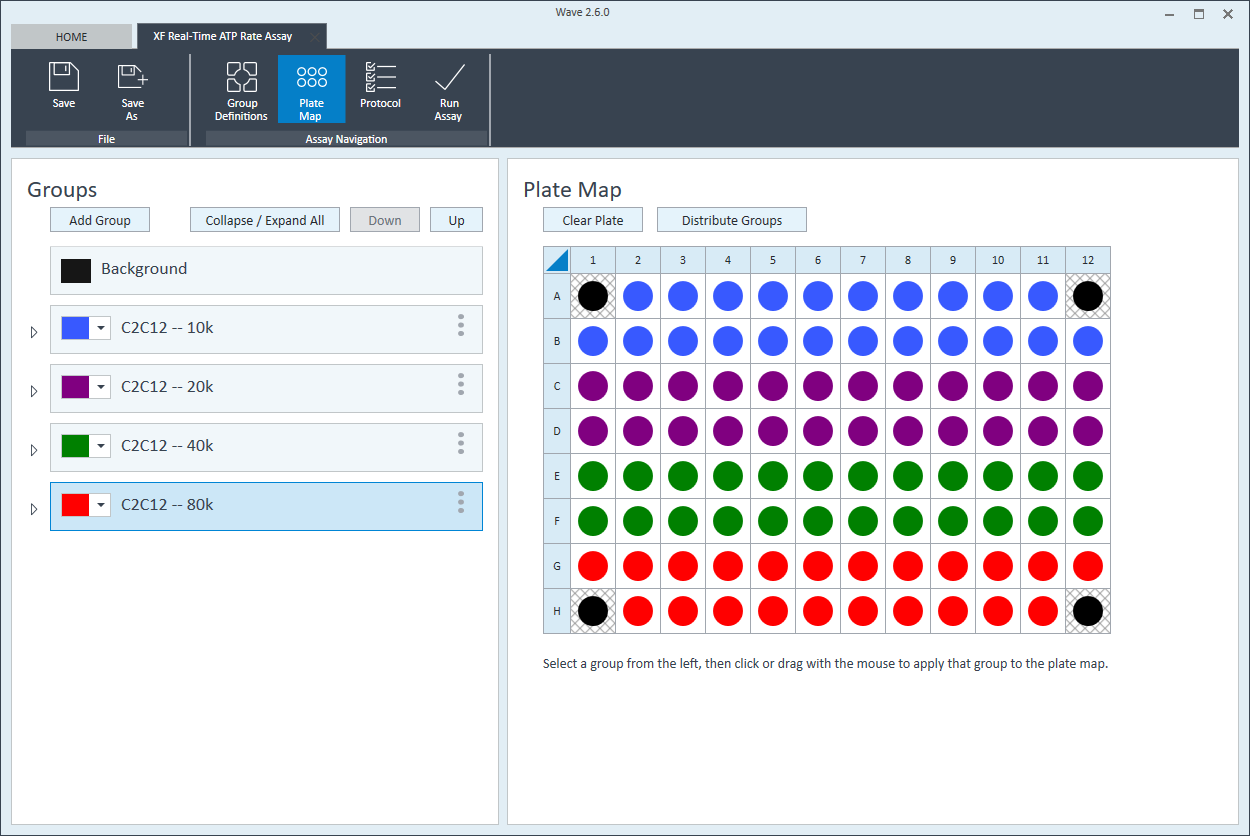
Task: Click the Distribute Groups button
Action: (731, 220)
